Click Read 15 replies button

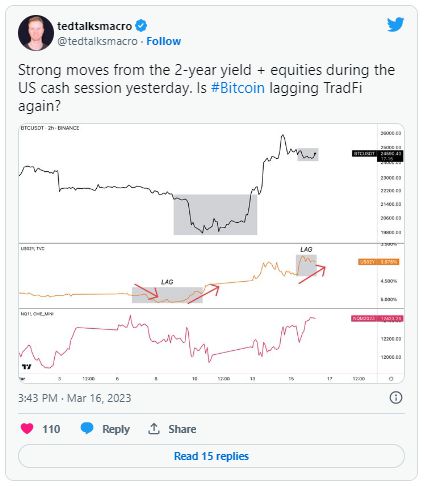211,456
